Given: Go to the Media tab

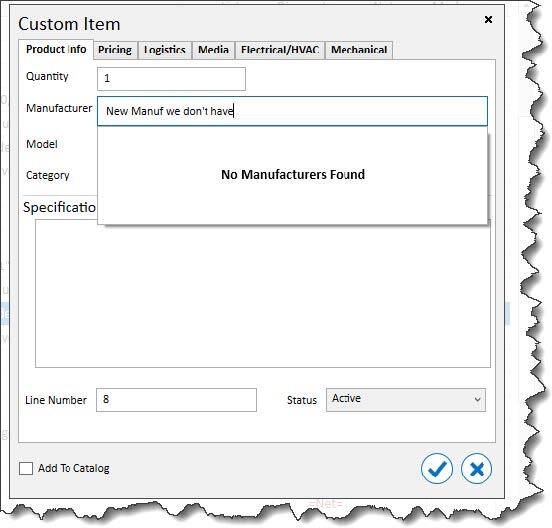Looking at the screenshot, I should [213, 50].
